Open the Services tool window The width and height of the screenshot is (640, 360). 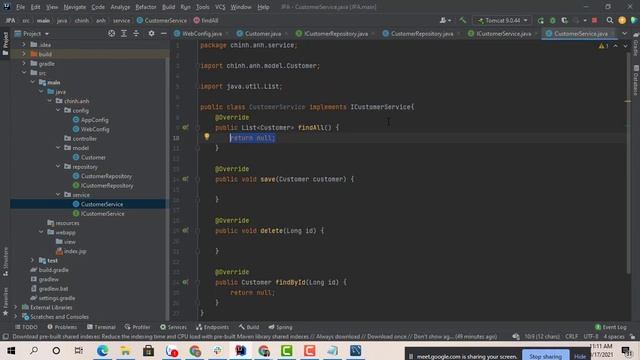pyautogui.click(x=173, y=327)
